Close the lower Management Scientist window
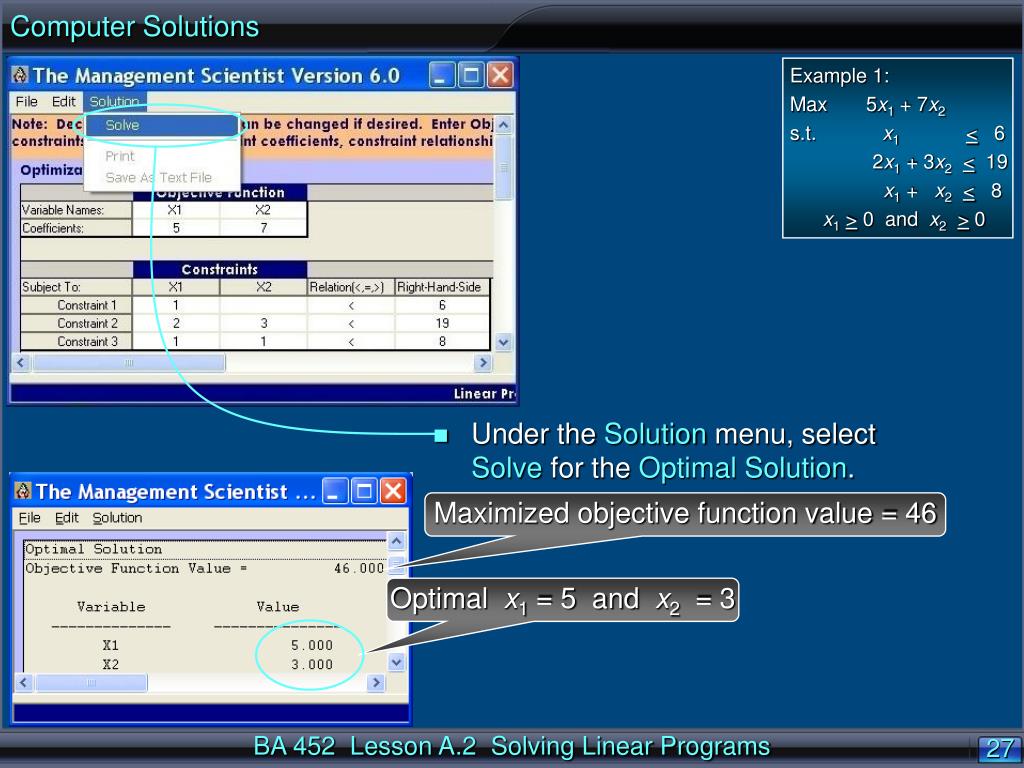 pos(393,491)
